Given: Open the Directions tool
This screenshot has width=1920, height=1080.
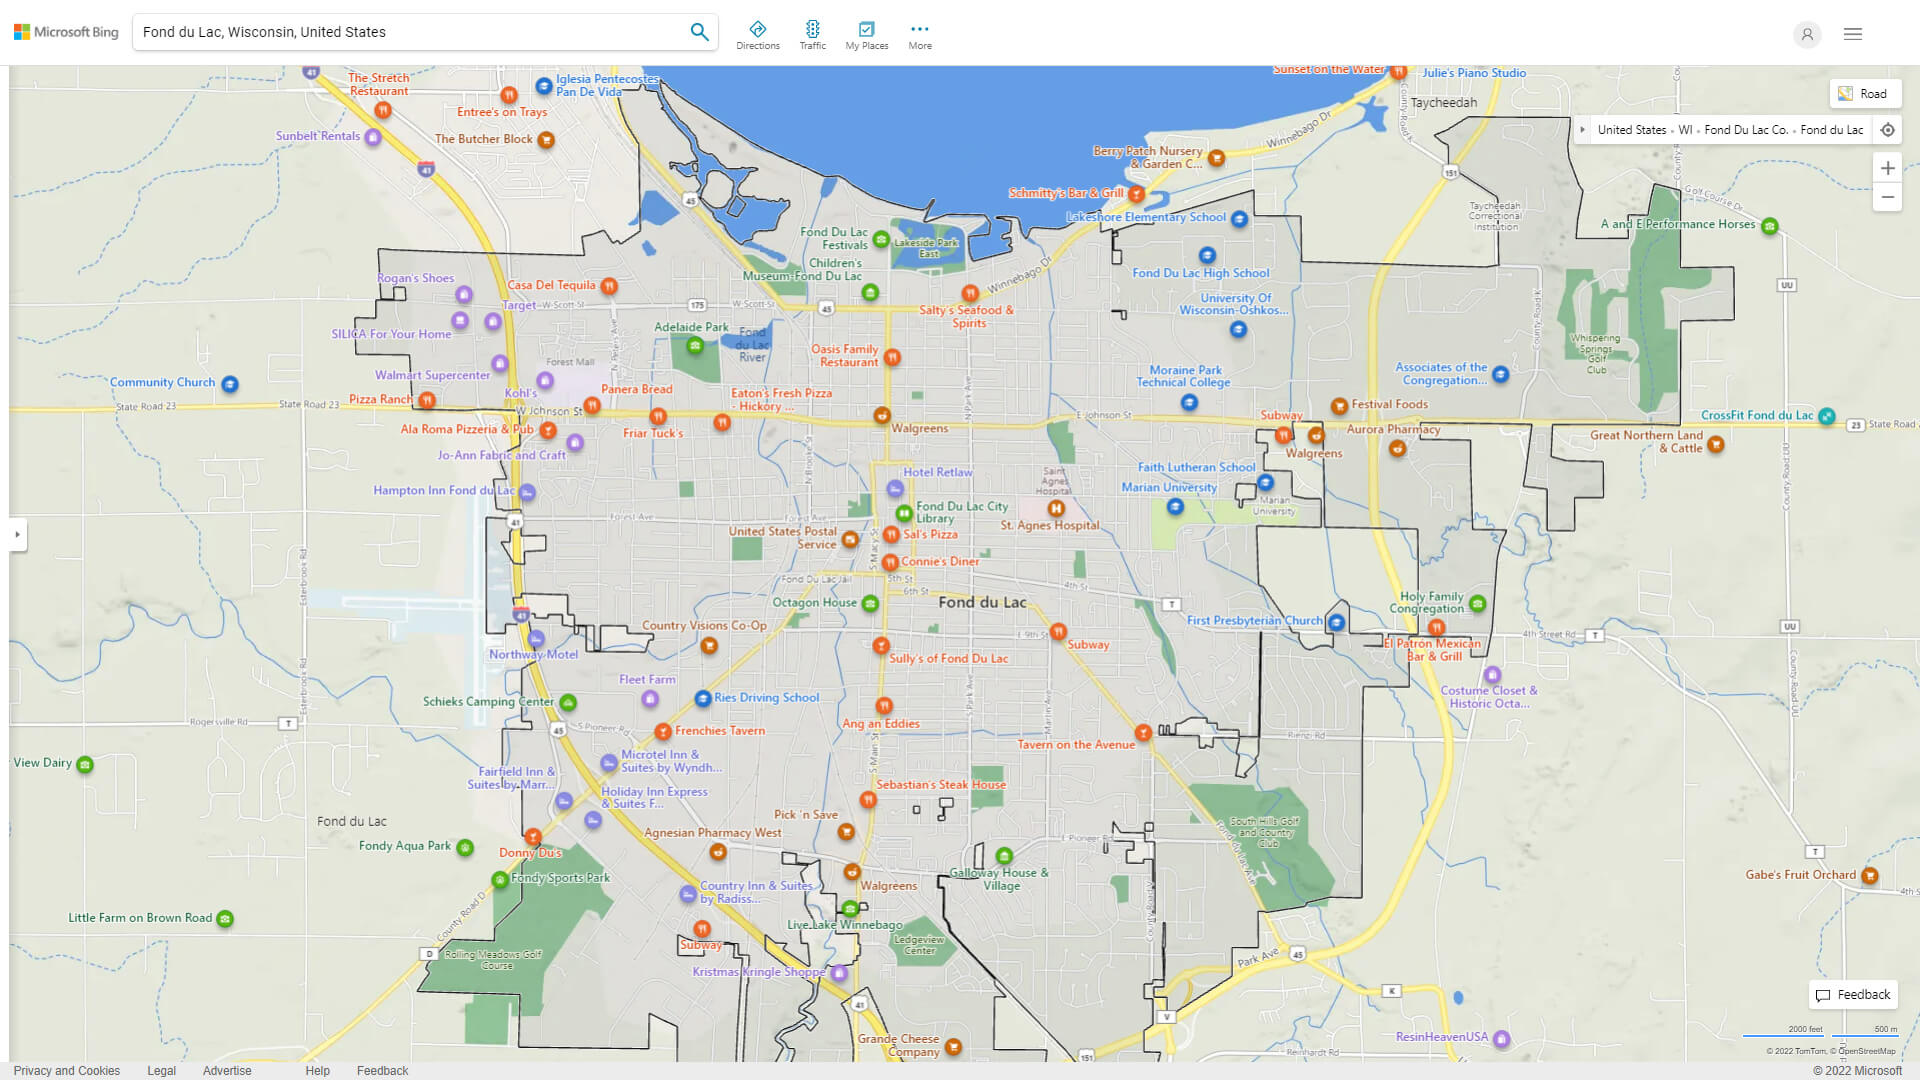Looking at the screenshot, I should (x=758, y=33).
